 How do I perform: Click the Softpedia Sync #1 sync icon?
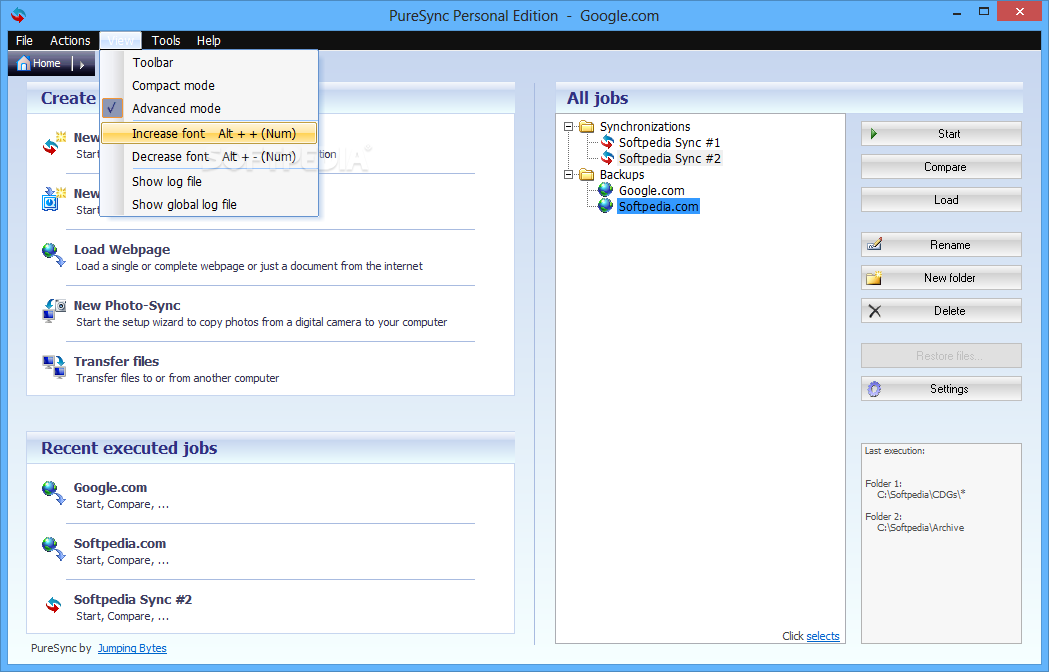(607, 143)
